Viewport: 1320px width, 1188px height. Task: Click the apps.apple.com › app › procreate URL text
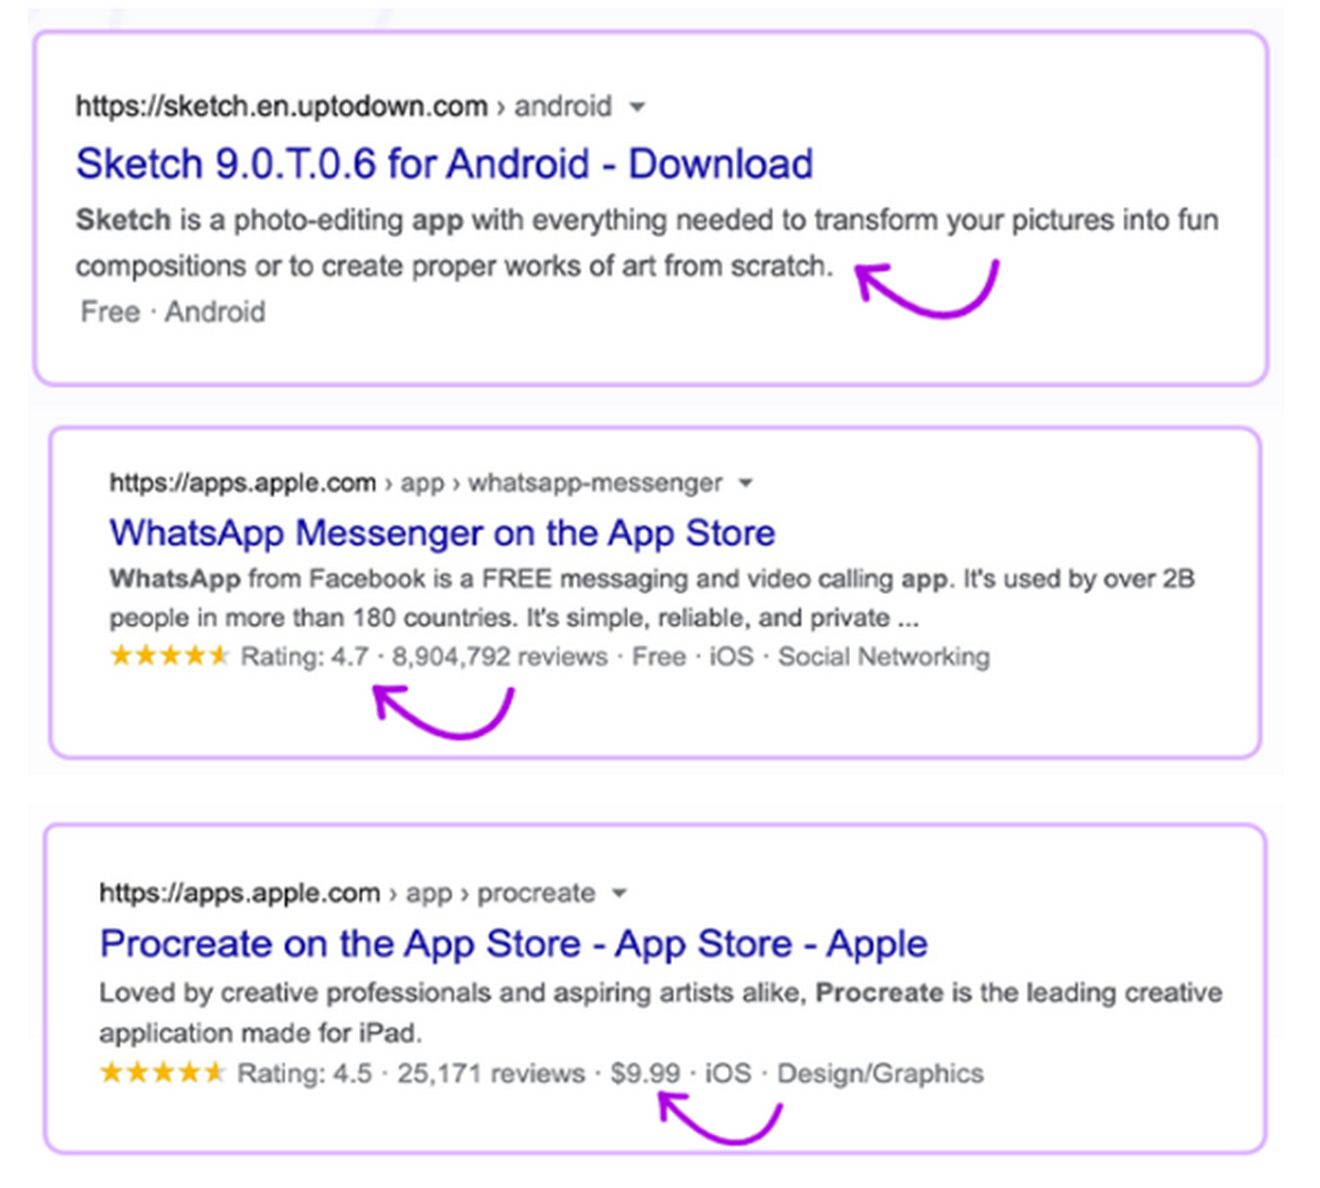pos(347,893)
